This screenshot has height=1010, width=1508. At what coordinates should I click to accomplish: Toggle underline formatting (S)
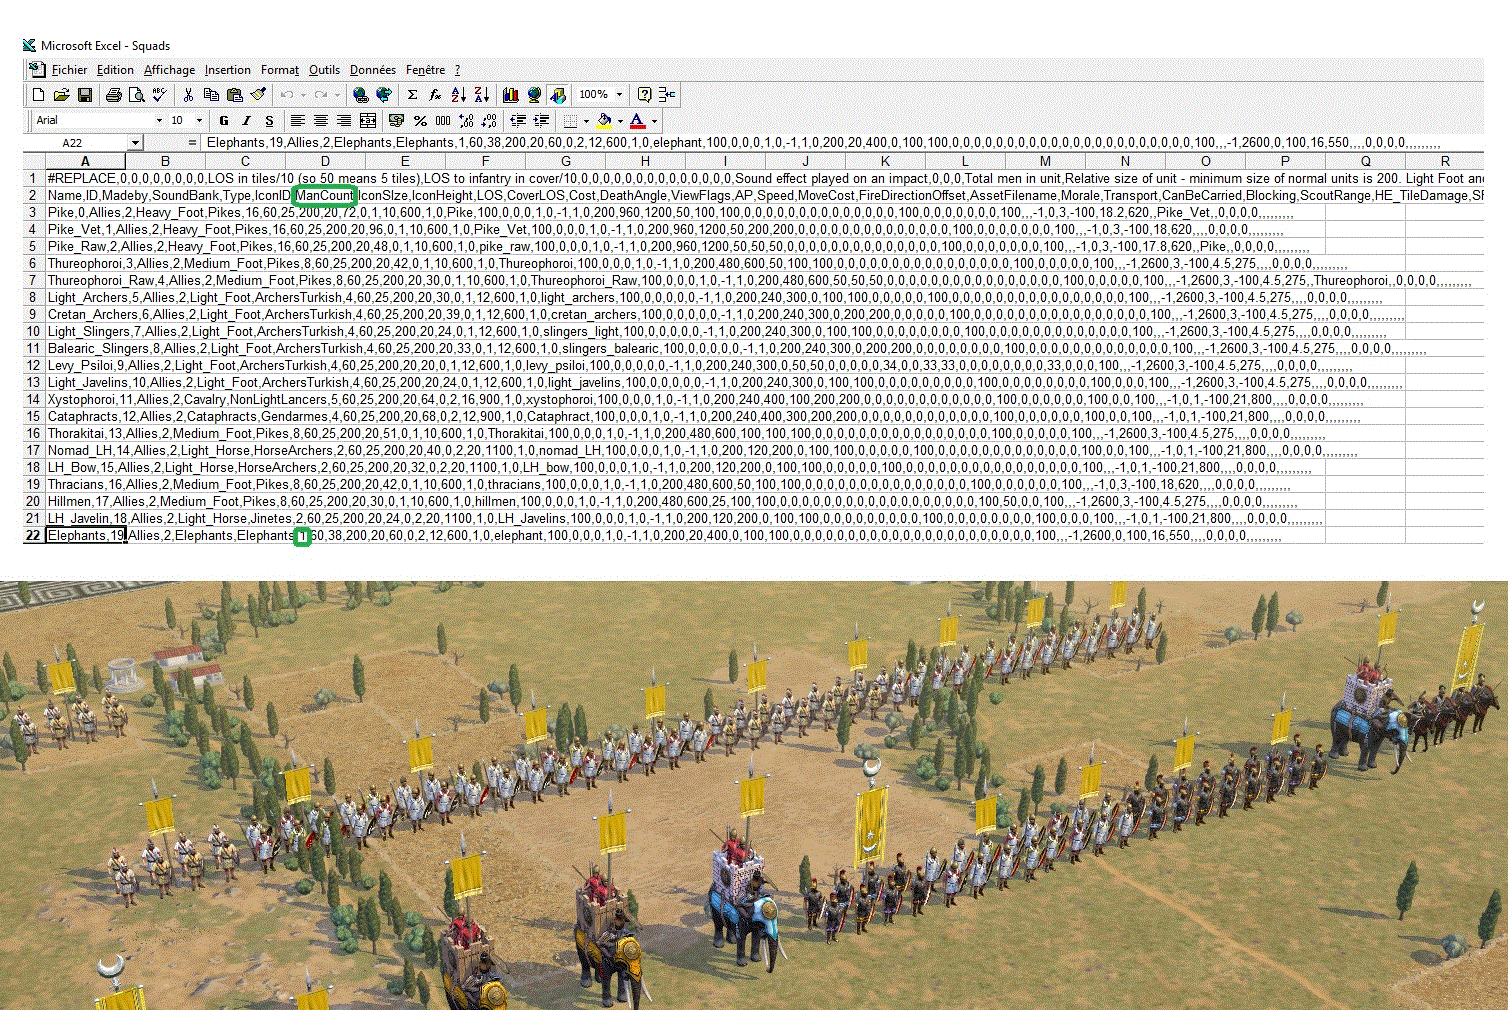(x=269, y=121)
